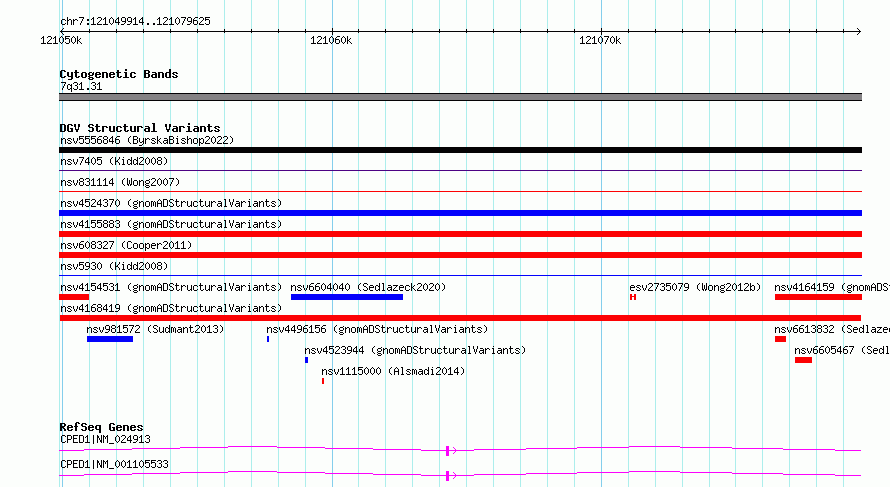
Task: Open nsv981572 (Sudmant2013) label
Action: pos(155,329)
